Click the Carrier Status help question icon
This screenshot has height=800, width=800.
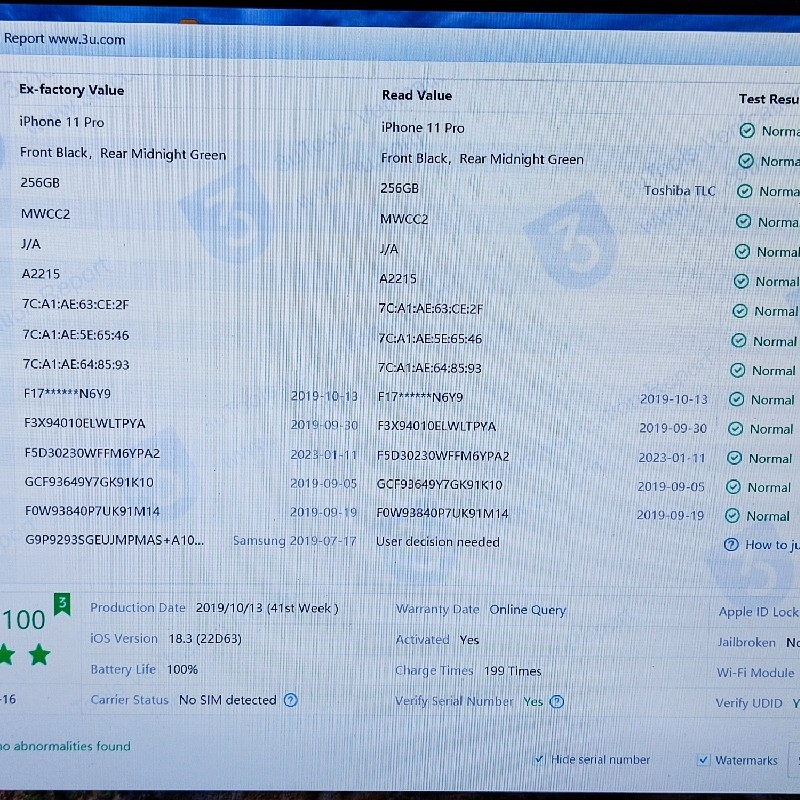[290, 700]
